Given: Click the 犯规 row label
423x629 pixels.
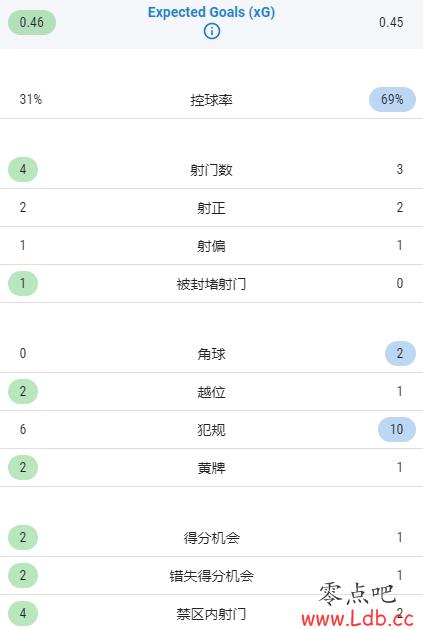Looking at the screenshot, I should [x=212, y=430].
